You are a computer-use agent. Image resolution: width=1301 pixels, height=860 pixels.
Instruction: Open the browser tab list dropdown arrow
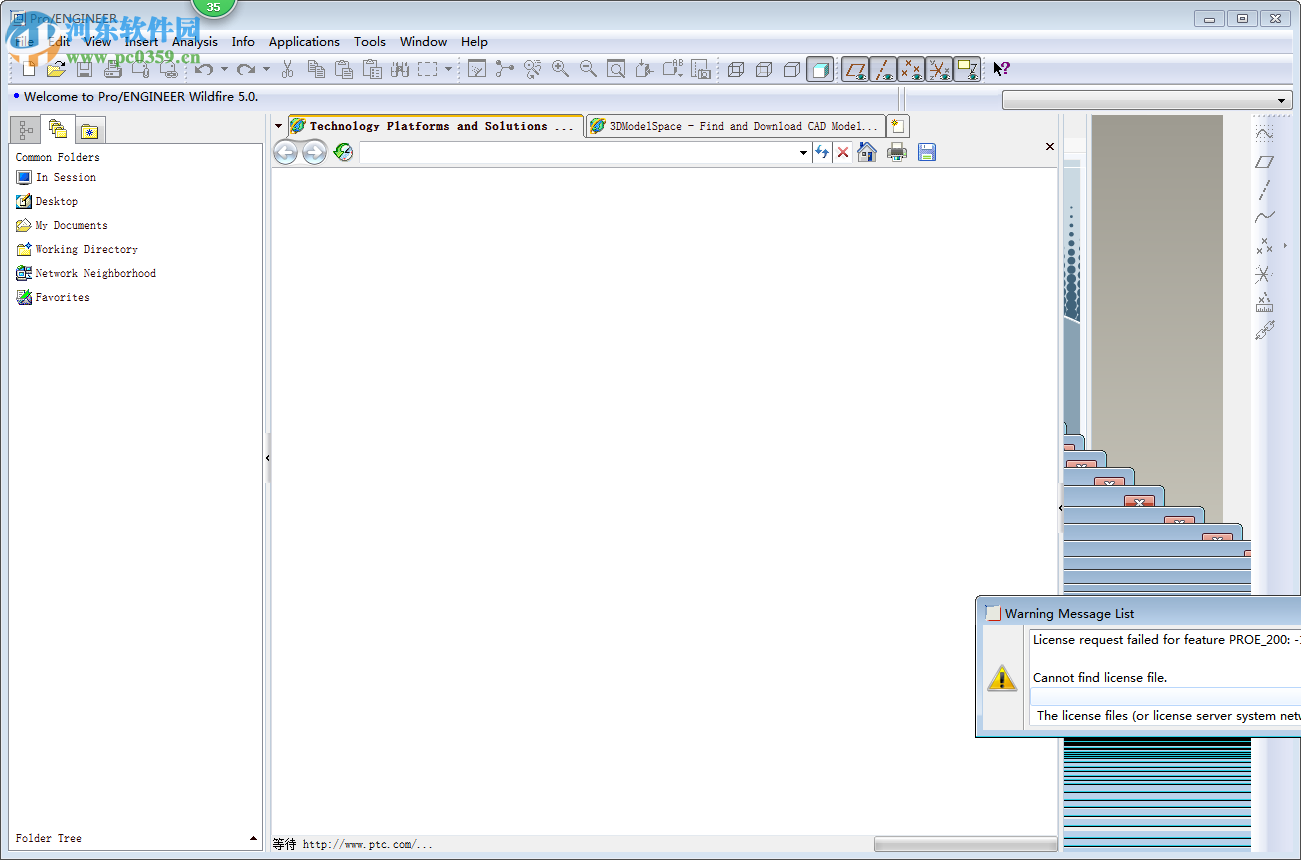click(279, 126)
